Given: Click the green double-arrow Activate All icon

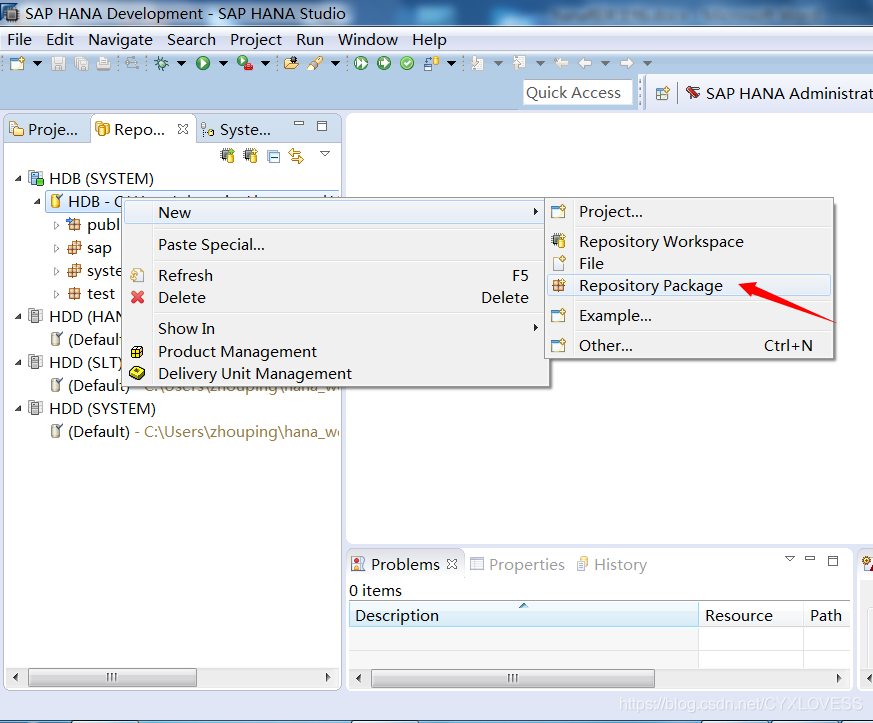Looking at the screenshot, I should (x=361, y=63).
